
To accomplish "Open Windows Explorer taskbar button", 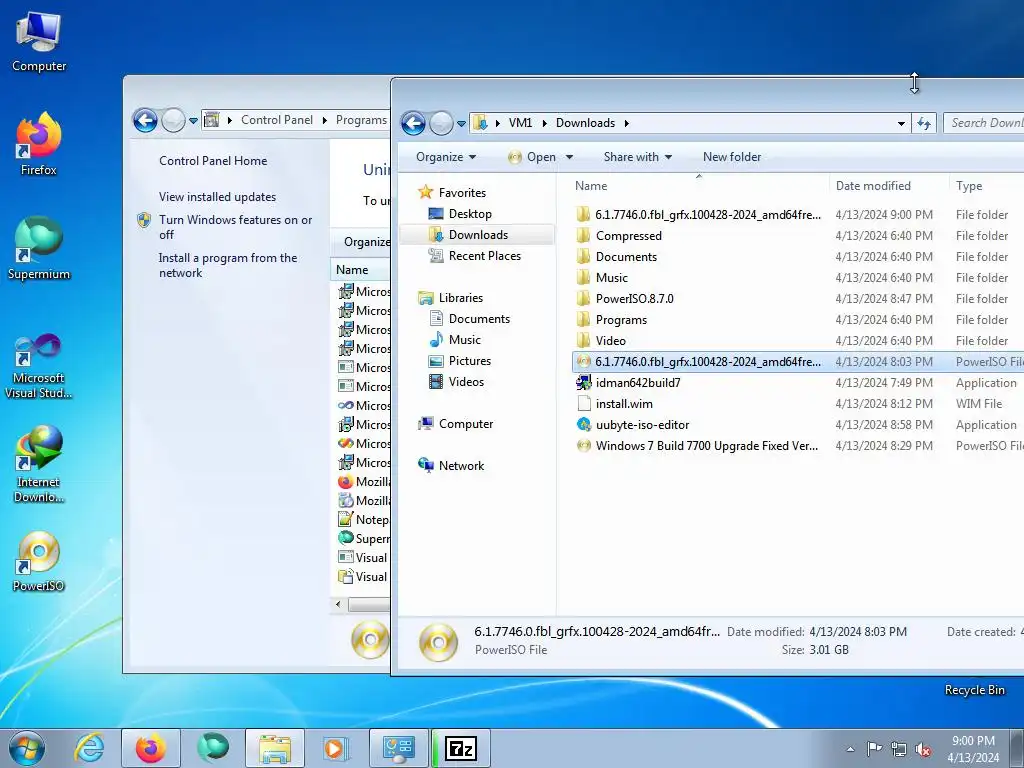I will coord(275,748).
